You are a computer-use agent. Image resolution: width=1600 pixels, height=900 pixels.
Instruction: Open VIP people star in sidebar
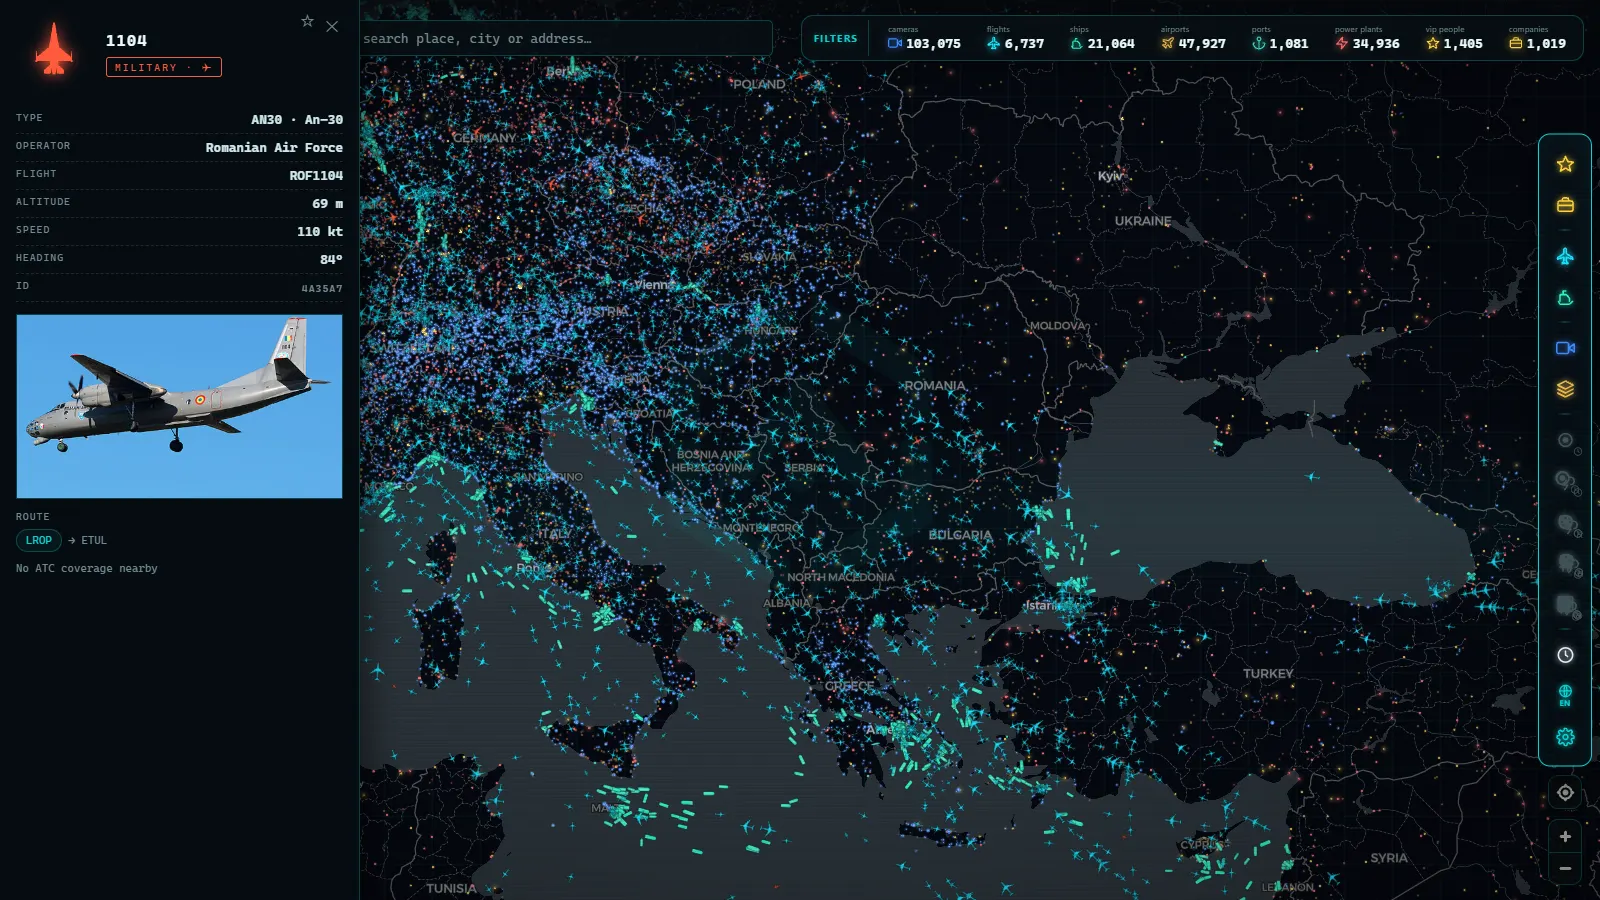pos(1565,164)
